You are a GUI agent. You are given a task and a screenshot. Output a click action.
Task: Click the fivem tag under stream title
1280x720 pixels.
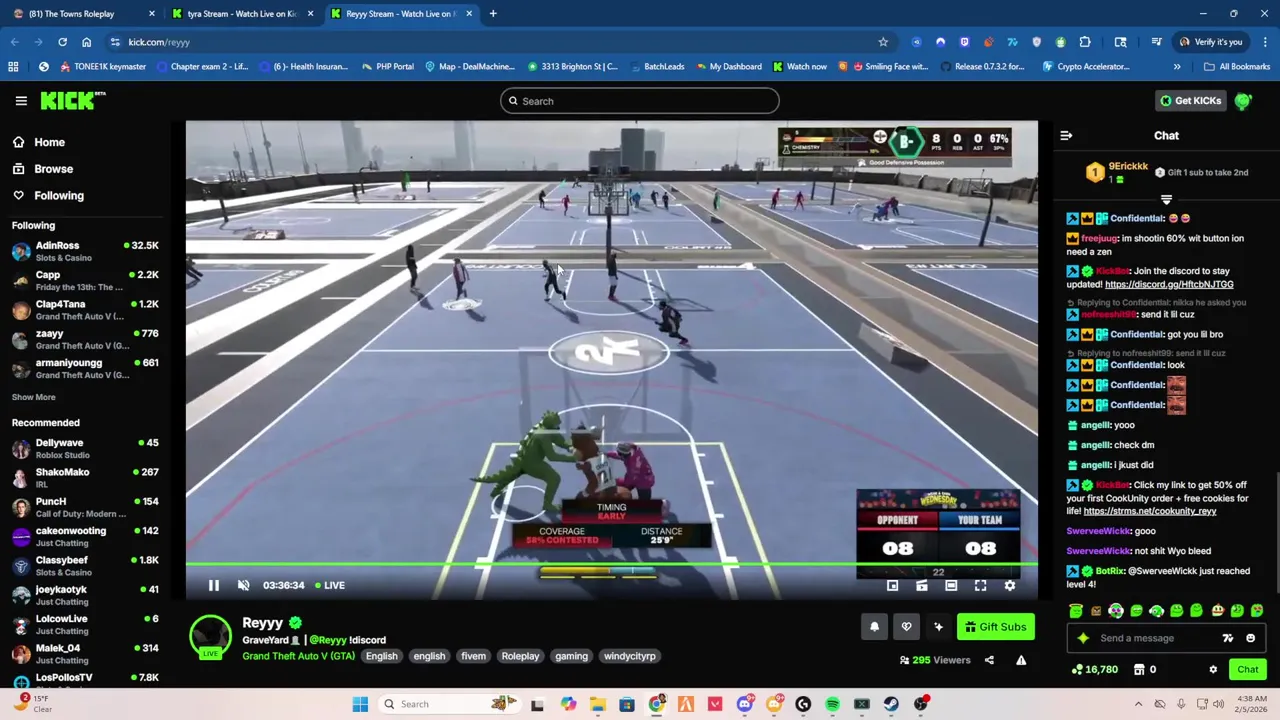coord(473,656)
